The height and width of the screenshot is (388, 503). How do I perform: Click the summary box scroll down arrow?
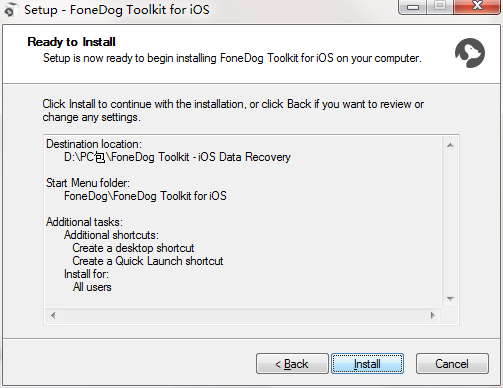[x=450, y=299]
